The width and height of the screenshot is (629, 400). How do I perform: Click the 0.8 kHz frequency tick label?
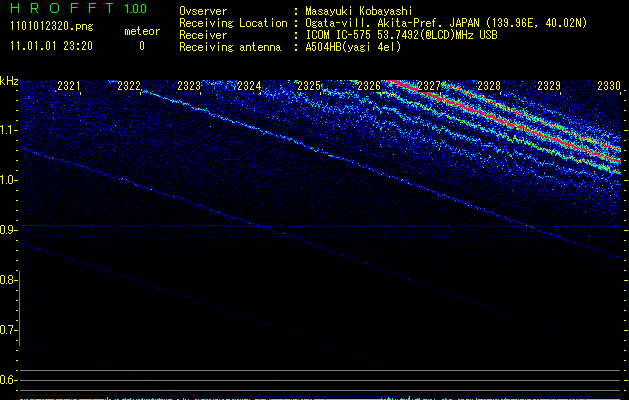coord(8,280)
